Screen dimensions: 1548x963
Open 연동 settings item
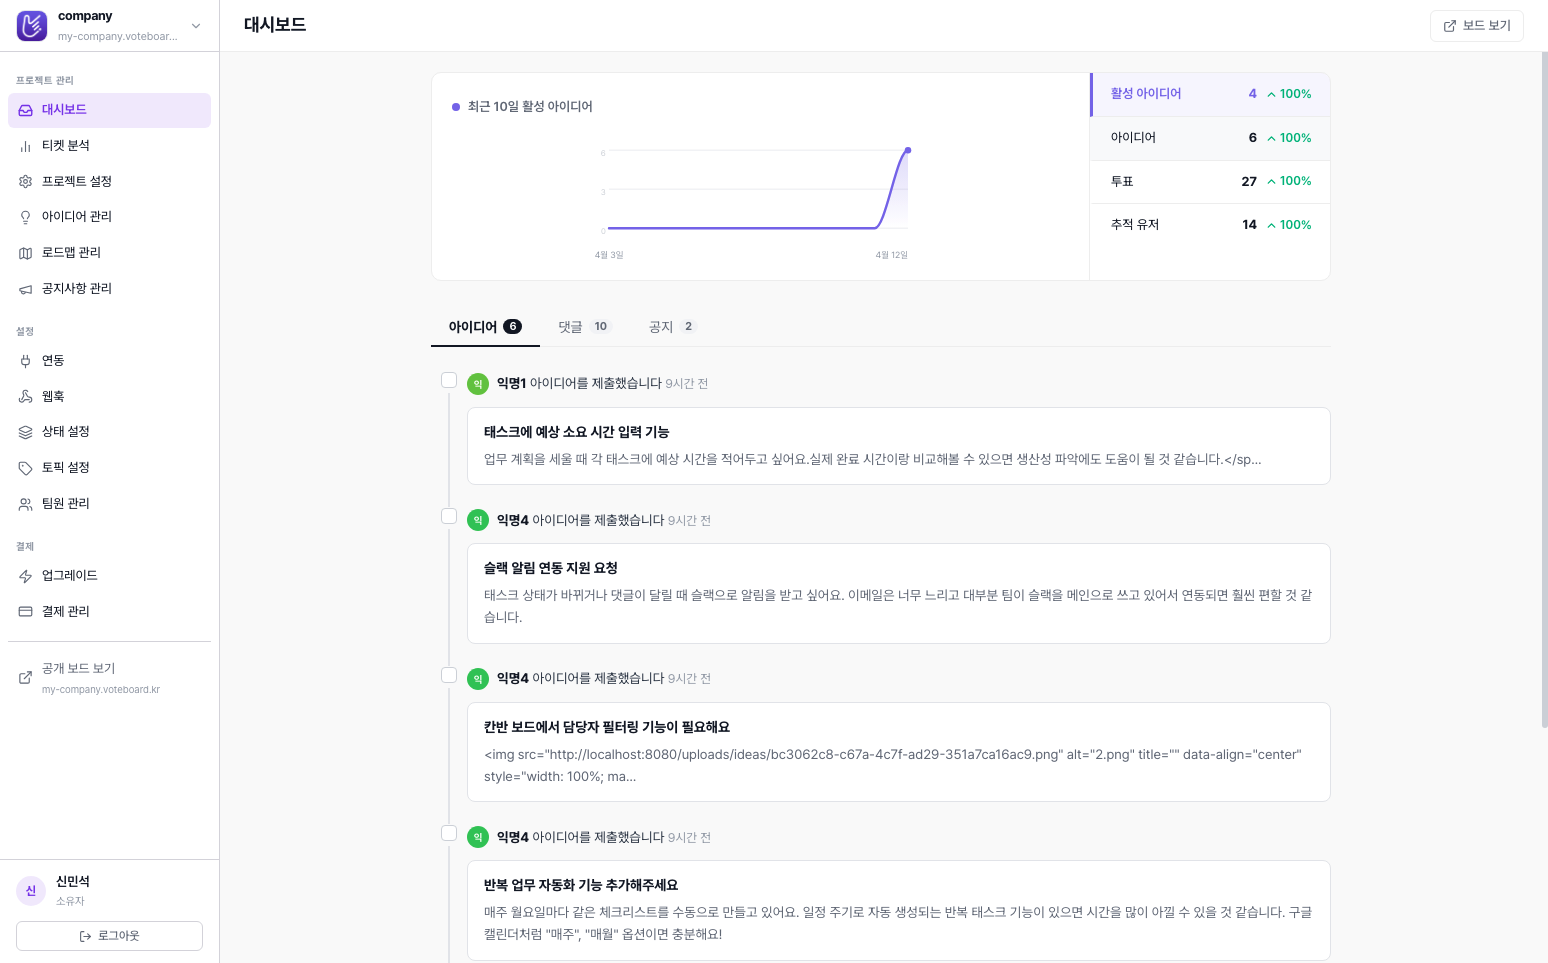pyautogui.click(x=109, y=361)
